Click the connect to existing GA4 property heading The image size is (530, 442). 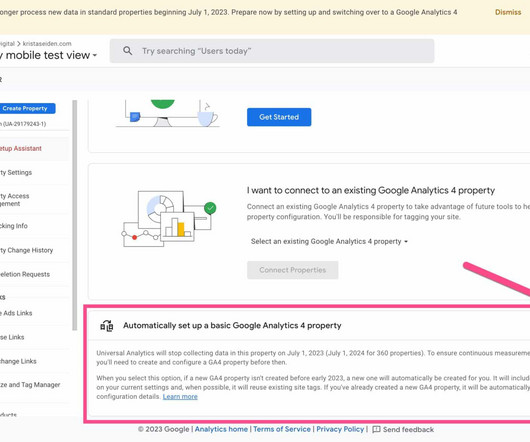[x=371, y=191]
